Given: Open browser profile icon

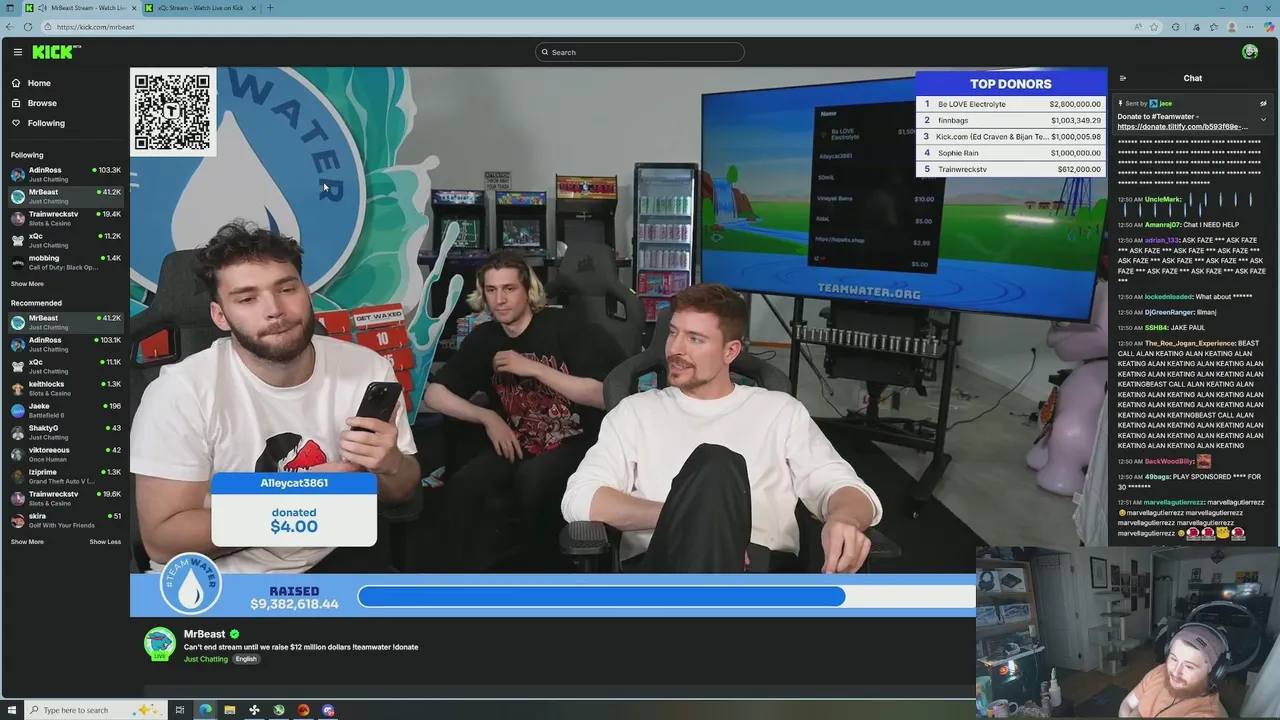Looking at the screenshot, I should click(x=1232, y=27).
